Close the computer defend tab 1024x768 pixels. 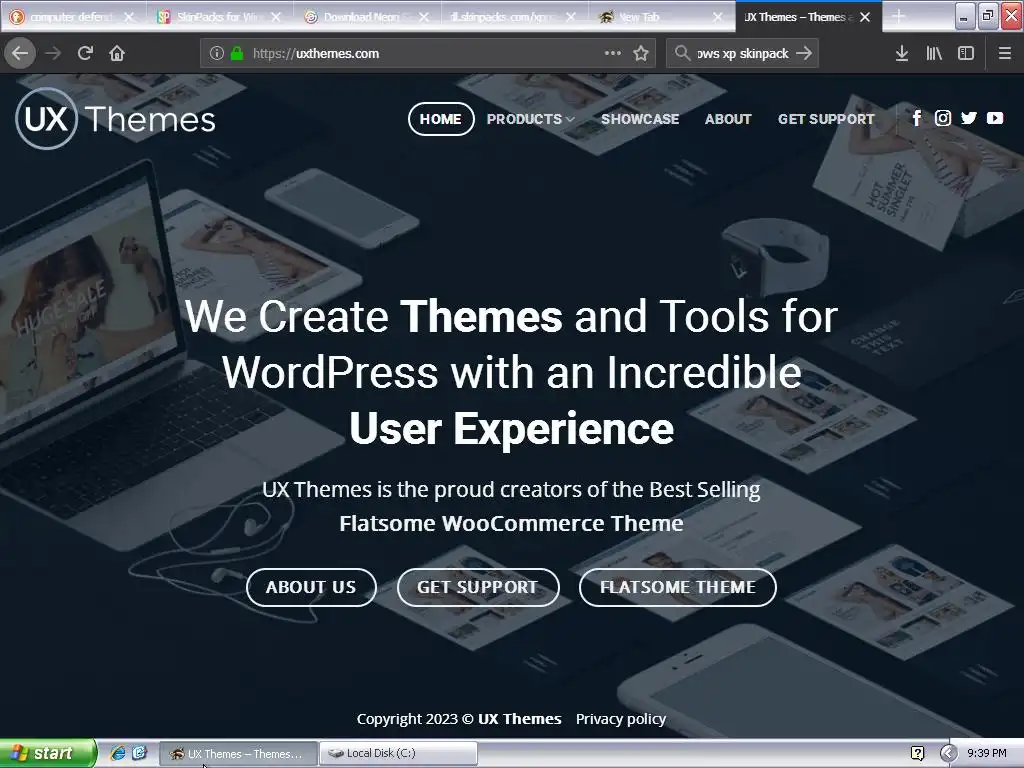pos(129,17)
